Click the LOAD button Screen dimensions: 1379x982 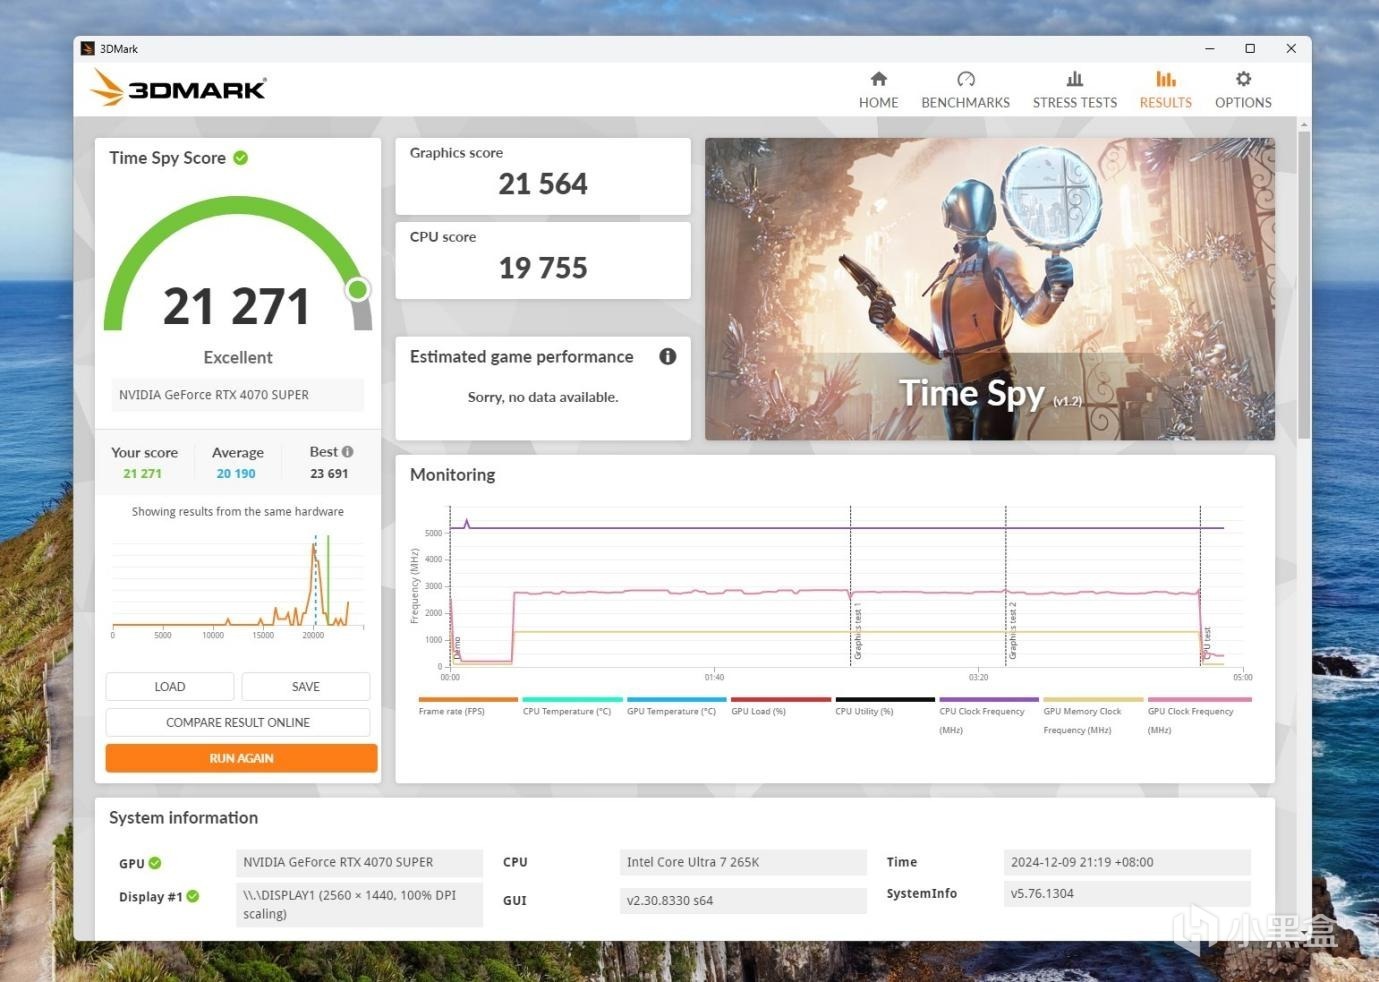(x=170, y=687)
